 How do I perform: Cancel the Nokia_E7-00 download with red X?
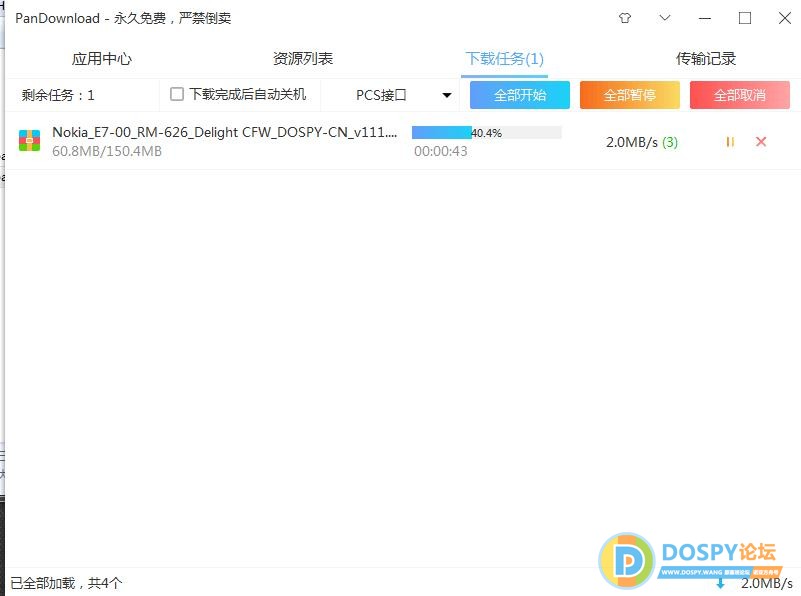761,142
